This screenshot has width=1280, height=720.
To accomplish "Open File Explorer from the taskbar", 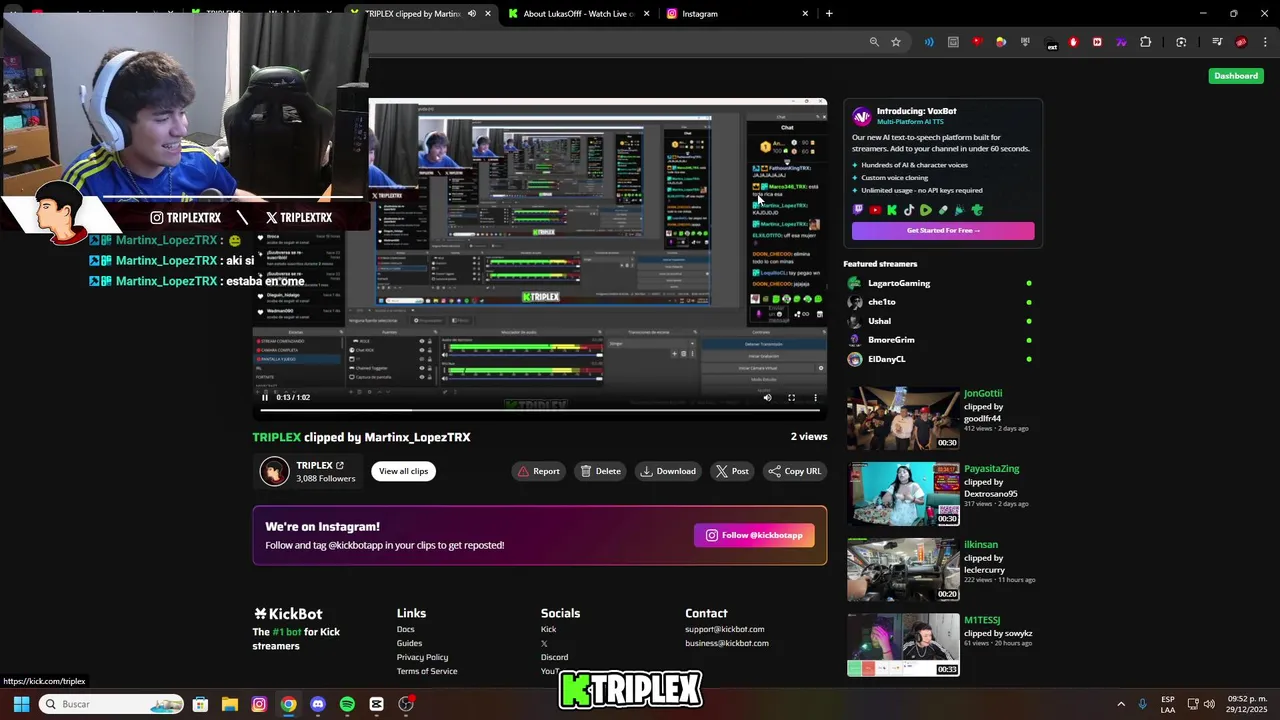I will pos(230,704).
